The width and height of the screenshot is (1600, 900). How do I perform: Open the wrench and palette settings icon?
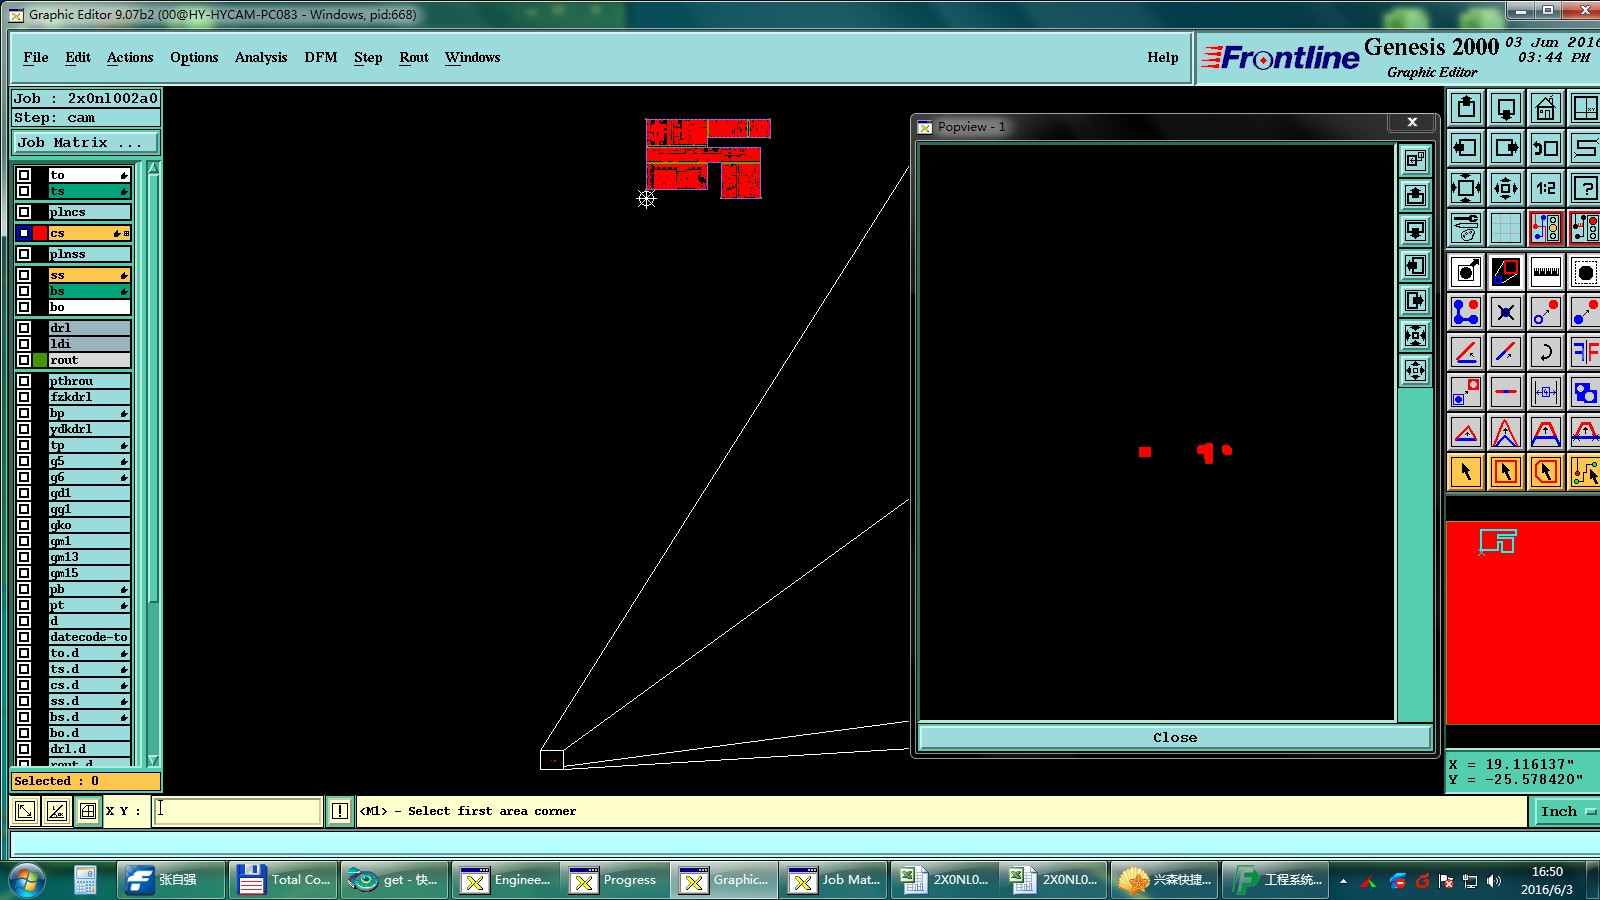pos(1466,228)
